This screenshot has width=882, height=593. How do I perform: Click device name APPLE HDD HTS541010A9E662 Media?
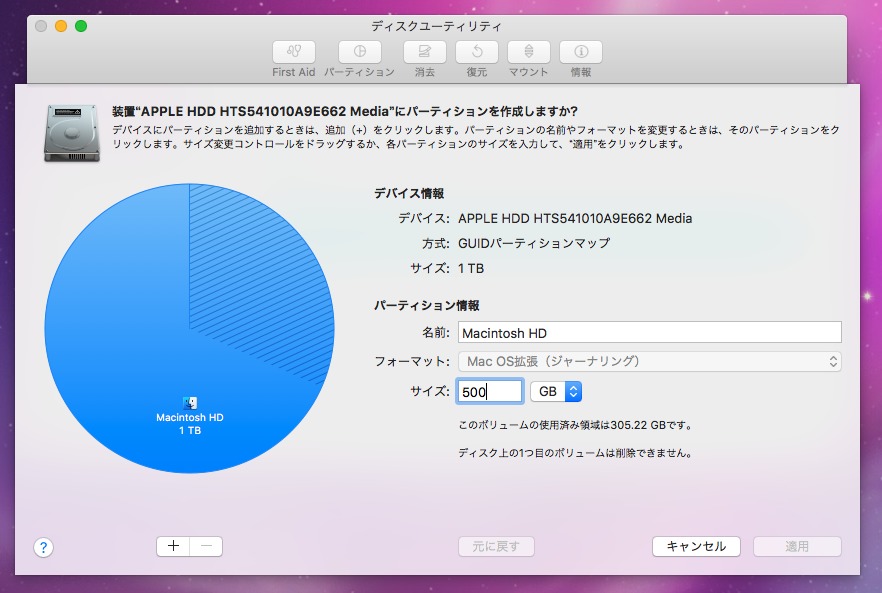pos(575,218)
